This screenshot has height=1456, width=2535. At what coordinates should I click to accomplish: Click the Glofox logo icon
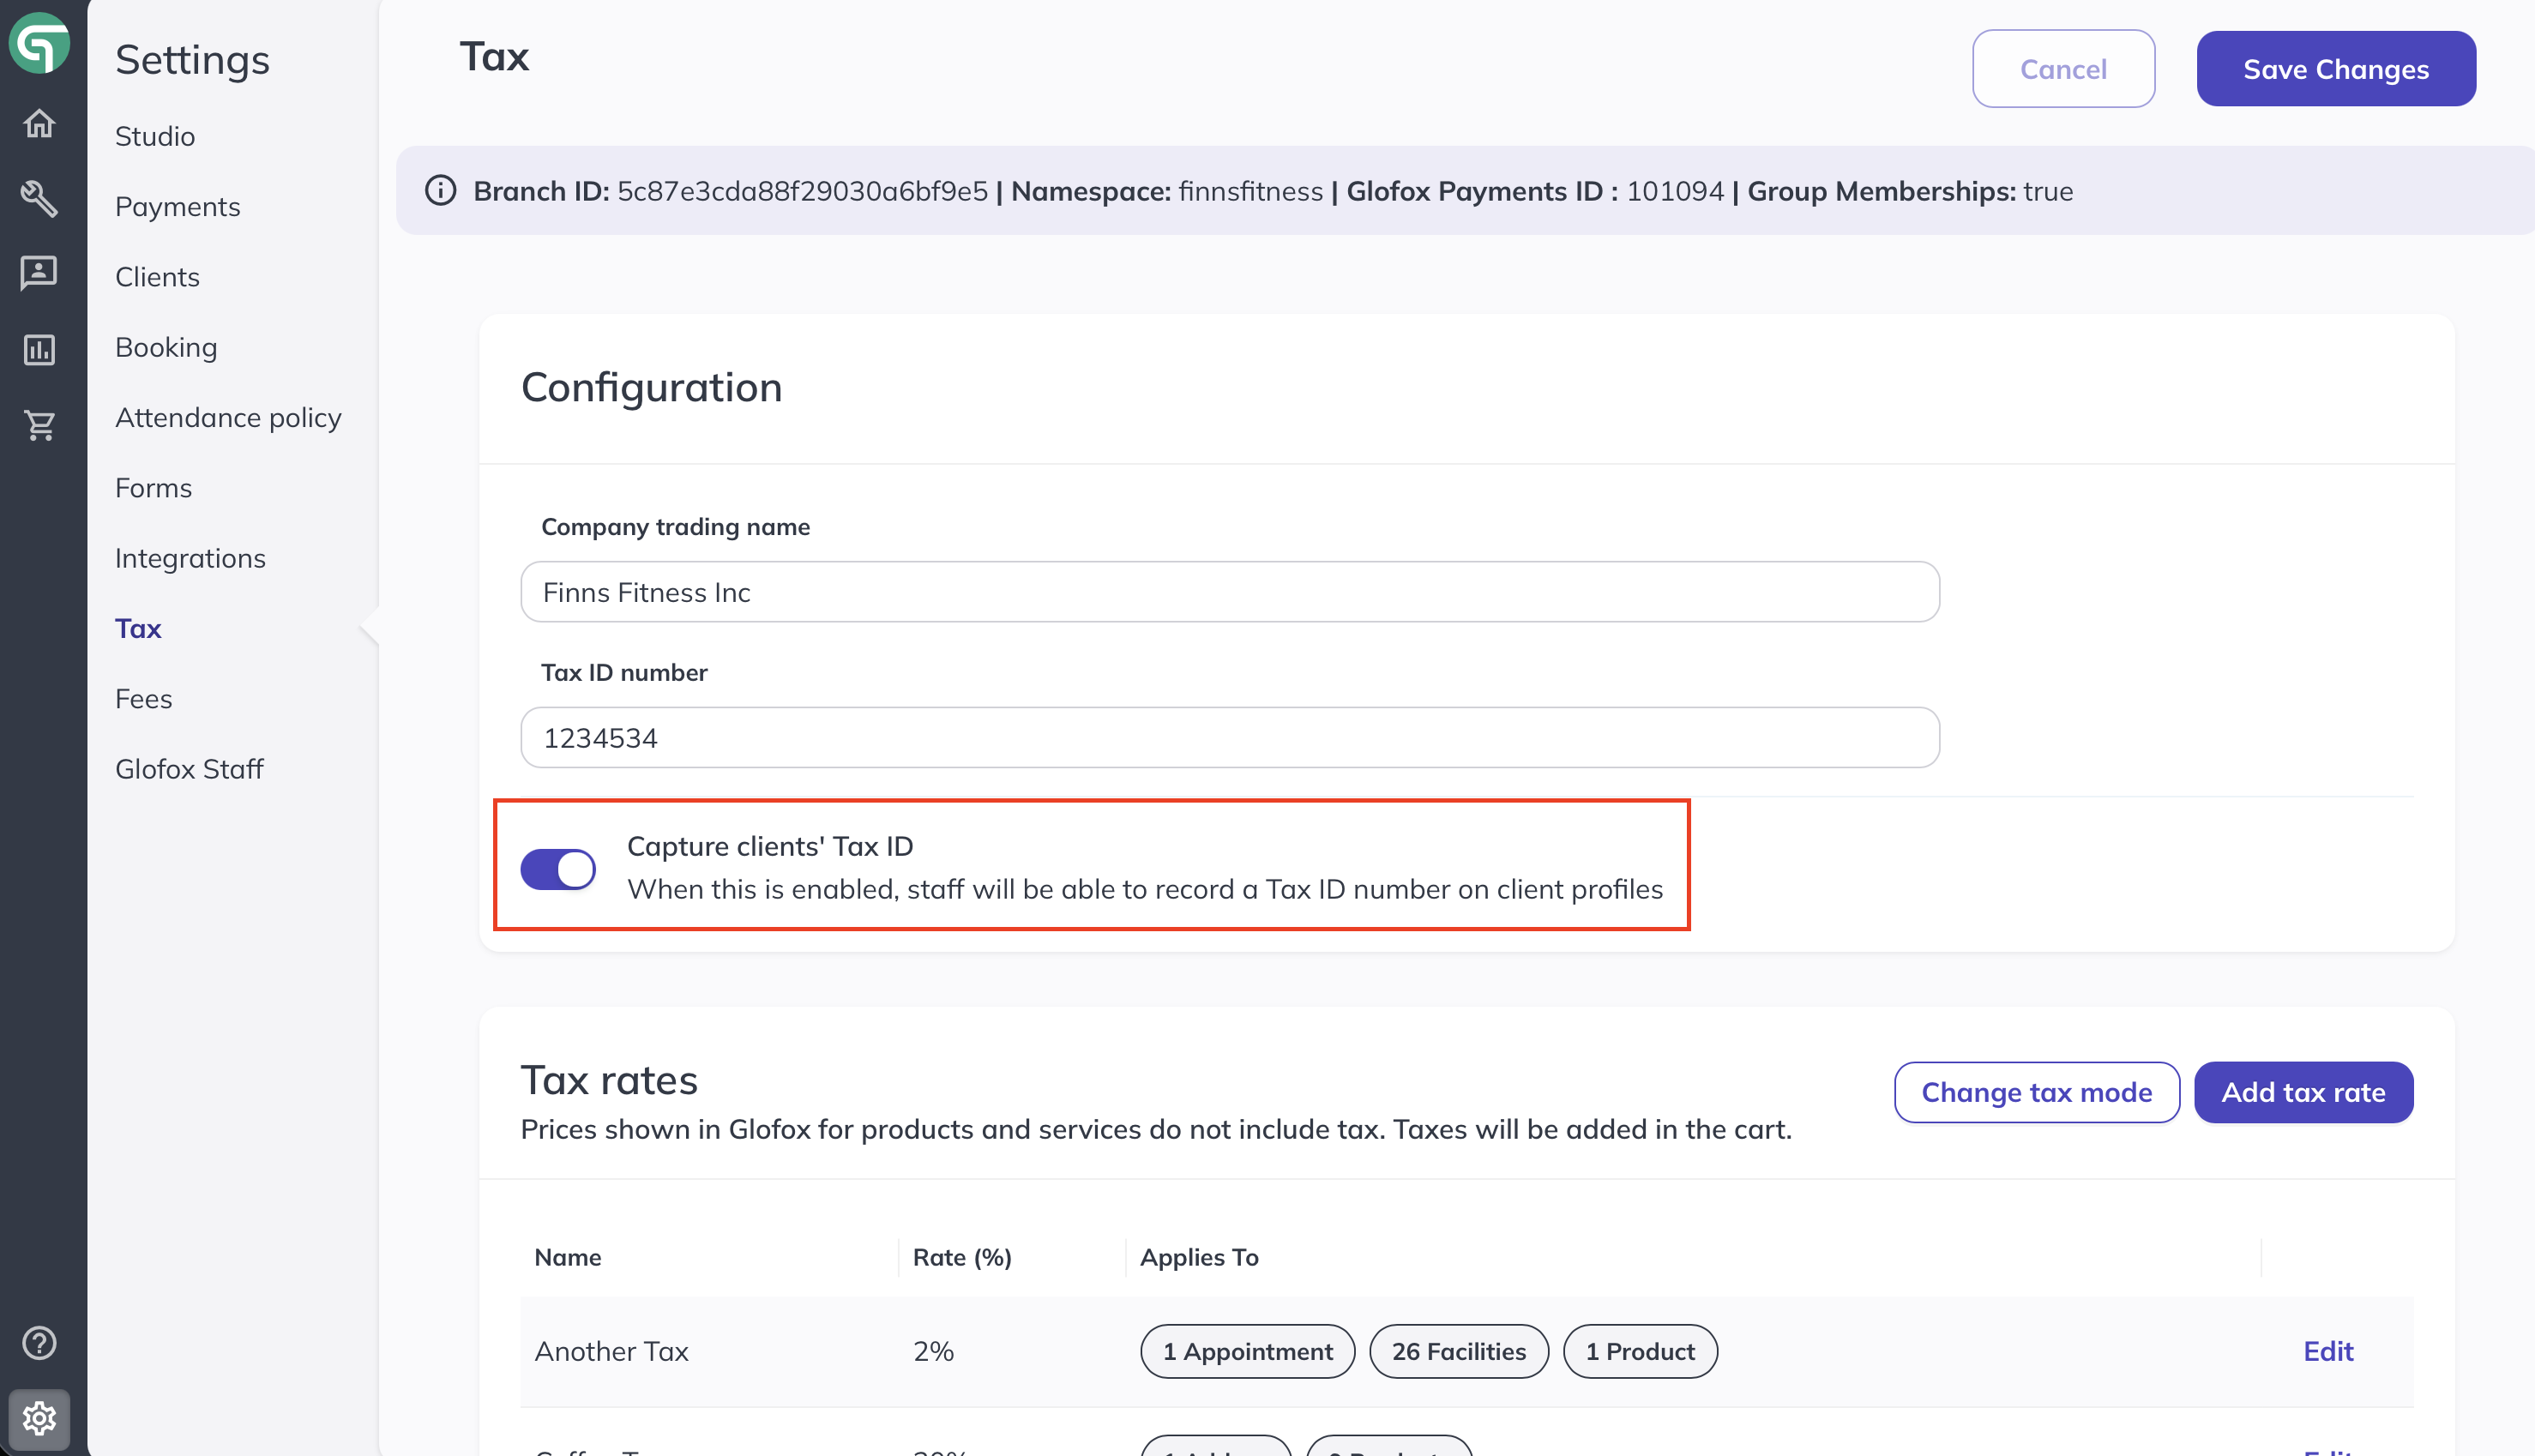click(x=40, y=43)
